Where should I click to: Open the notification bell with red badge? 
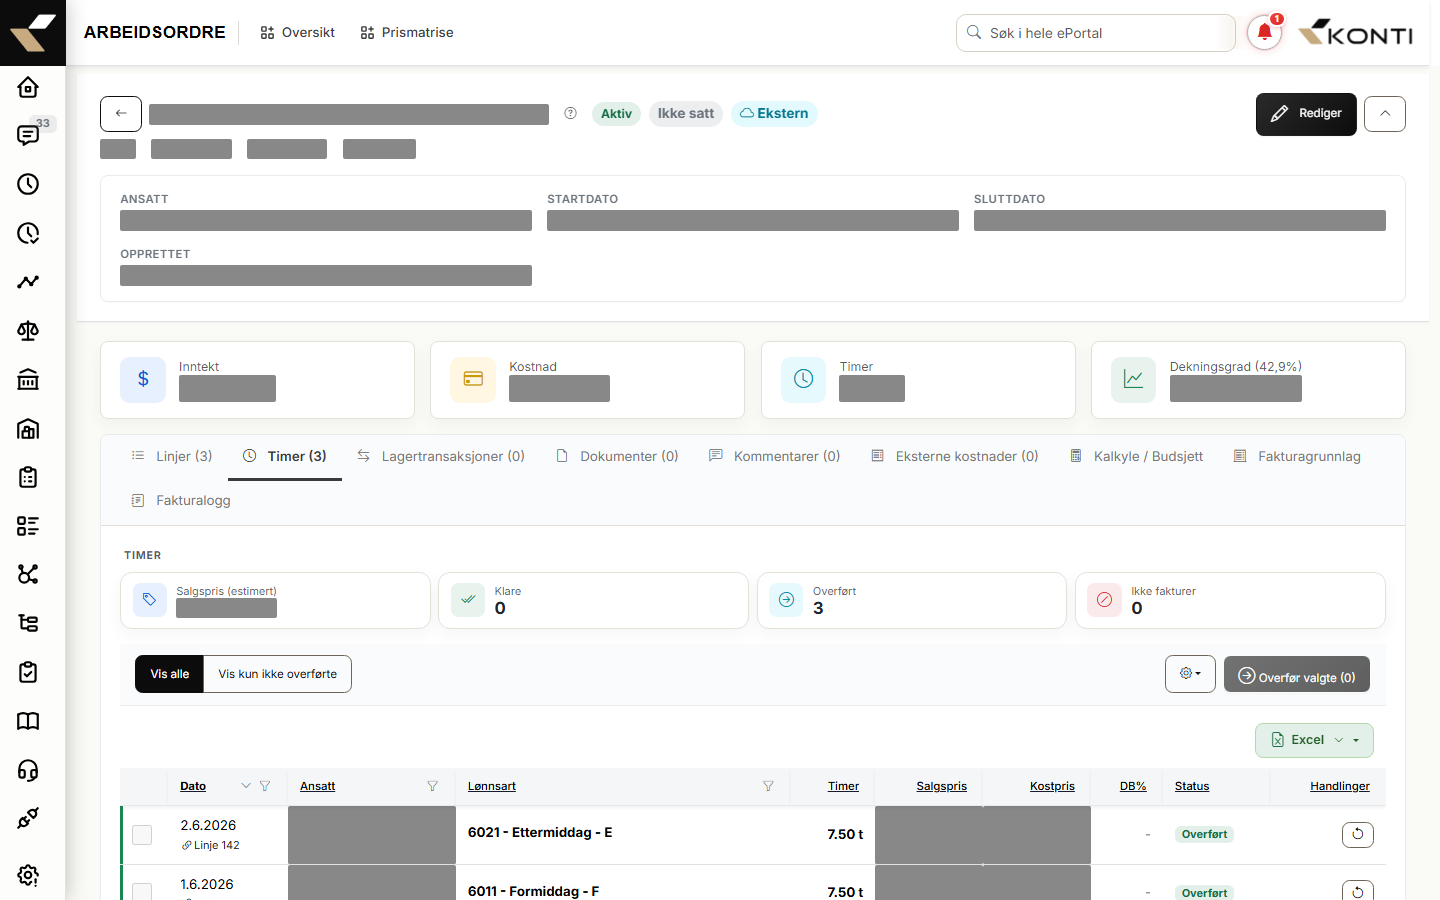(x=1265, y=33)
